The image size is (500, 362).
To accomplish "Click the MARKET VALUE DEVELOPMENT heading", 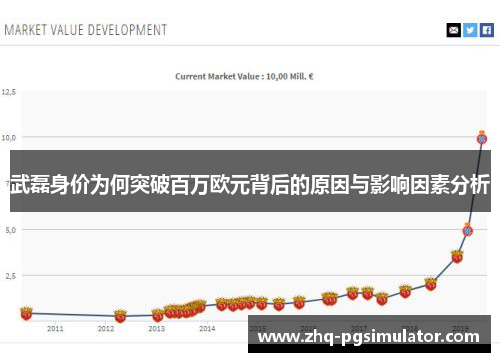I will [86, 30].
